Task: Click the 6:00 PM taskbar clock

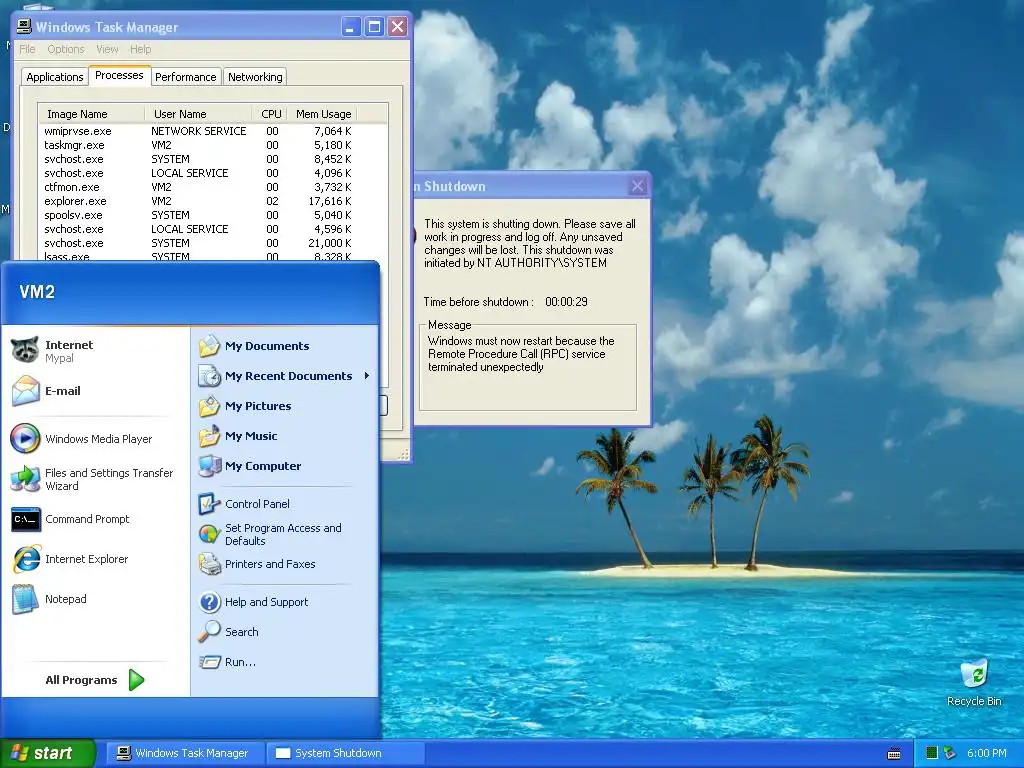Action: pyautogui.click(x=986, y=753)
